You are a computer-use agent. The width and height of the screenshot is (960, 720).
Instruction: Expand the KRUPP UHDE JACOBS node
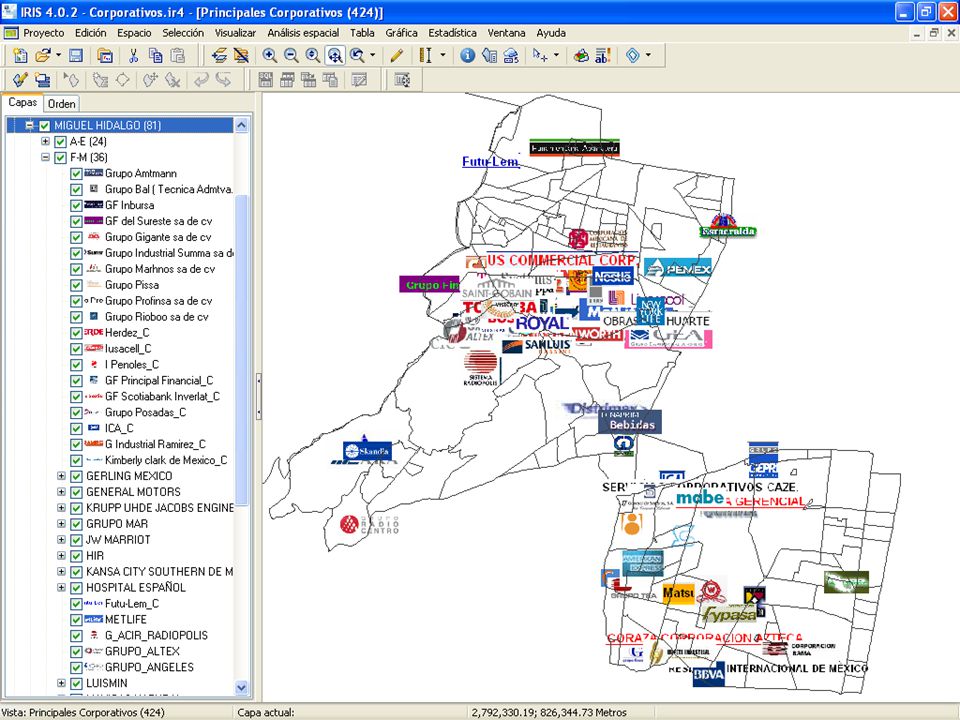coord(61,508)
